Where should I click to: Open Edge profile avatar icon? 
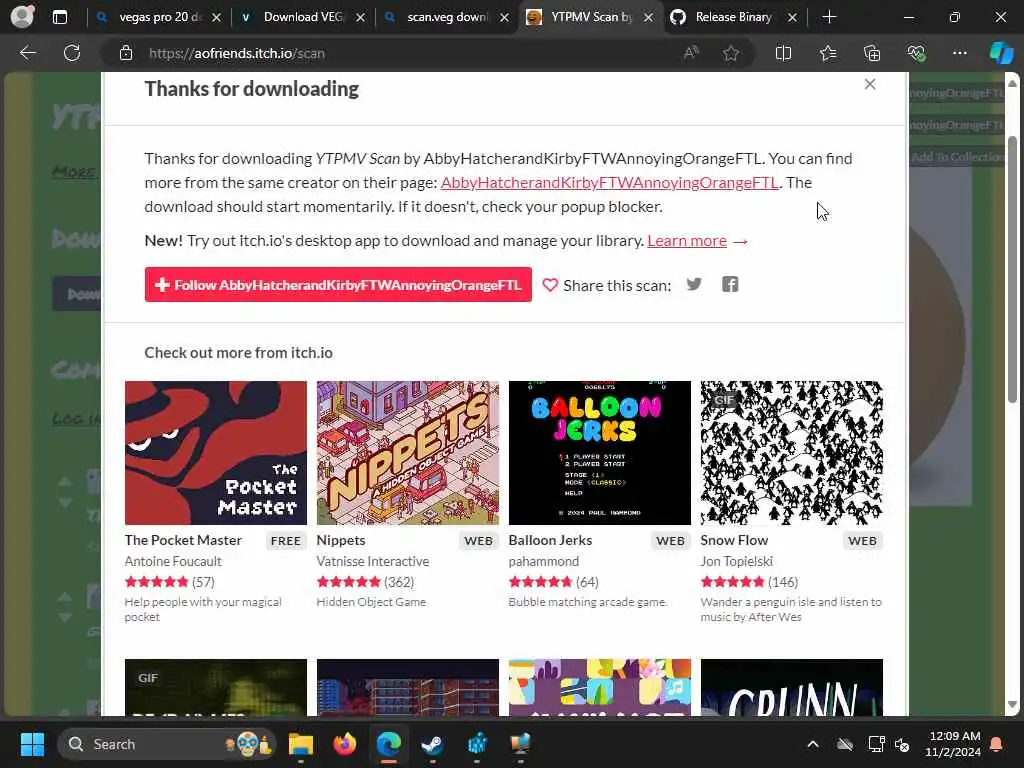point(22,16)
